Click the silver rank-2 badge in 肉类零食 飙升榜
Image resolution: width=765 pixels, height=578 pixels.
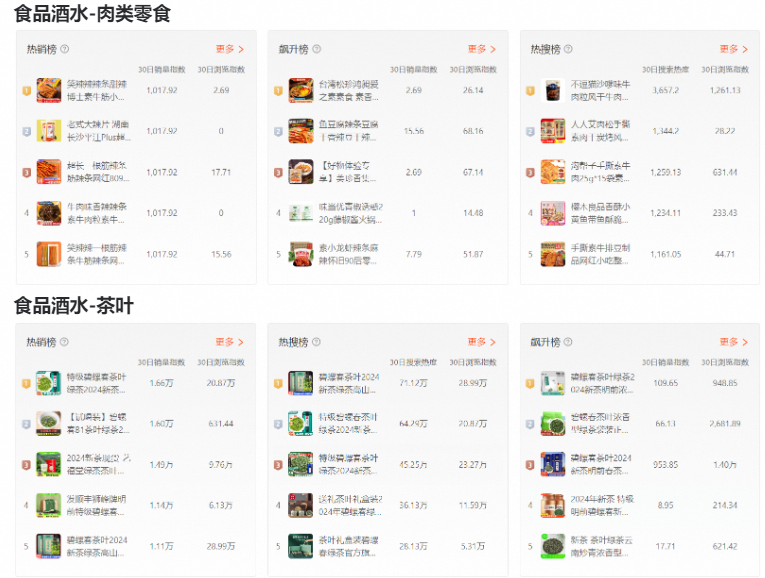[x=279, y=131]
